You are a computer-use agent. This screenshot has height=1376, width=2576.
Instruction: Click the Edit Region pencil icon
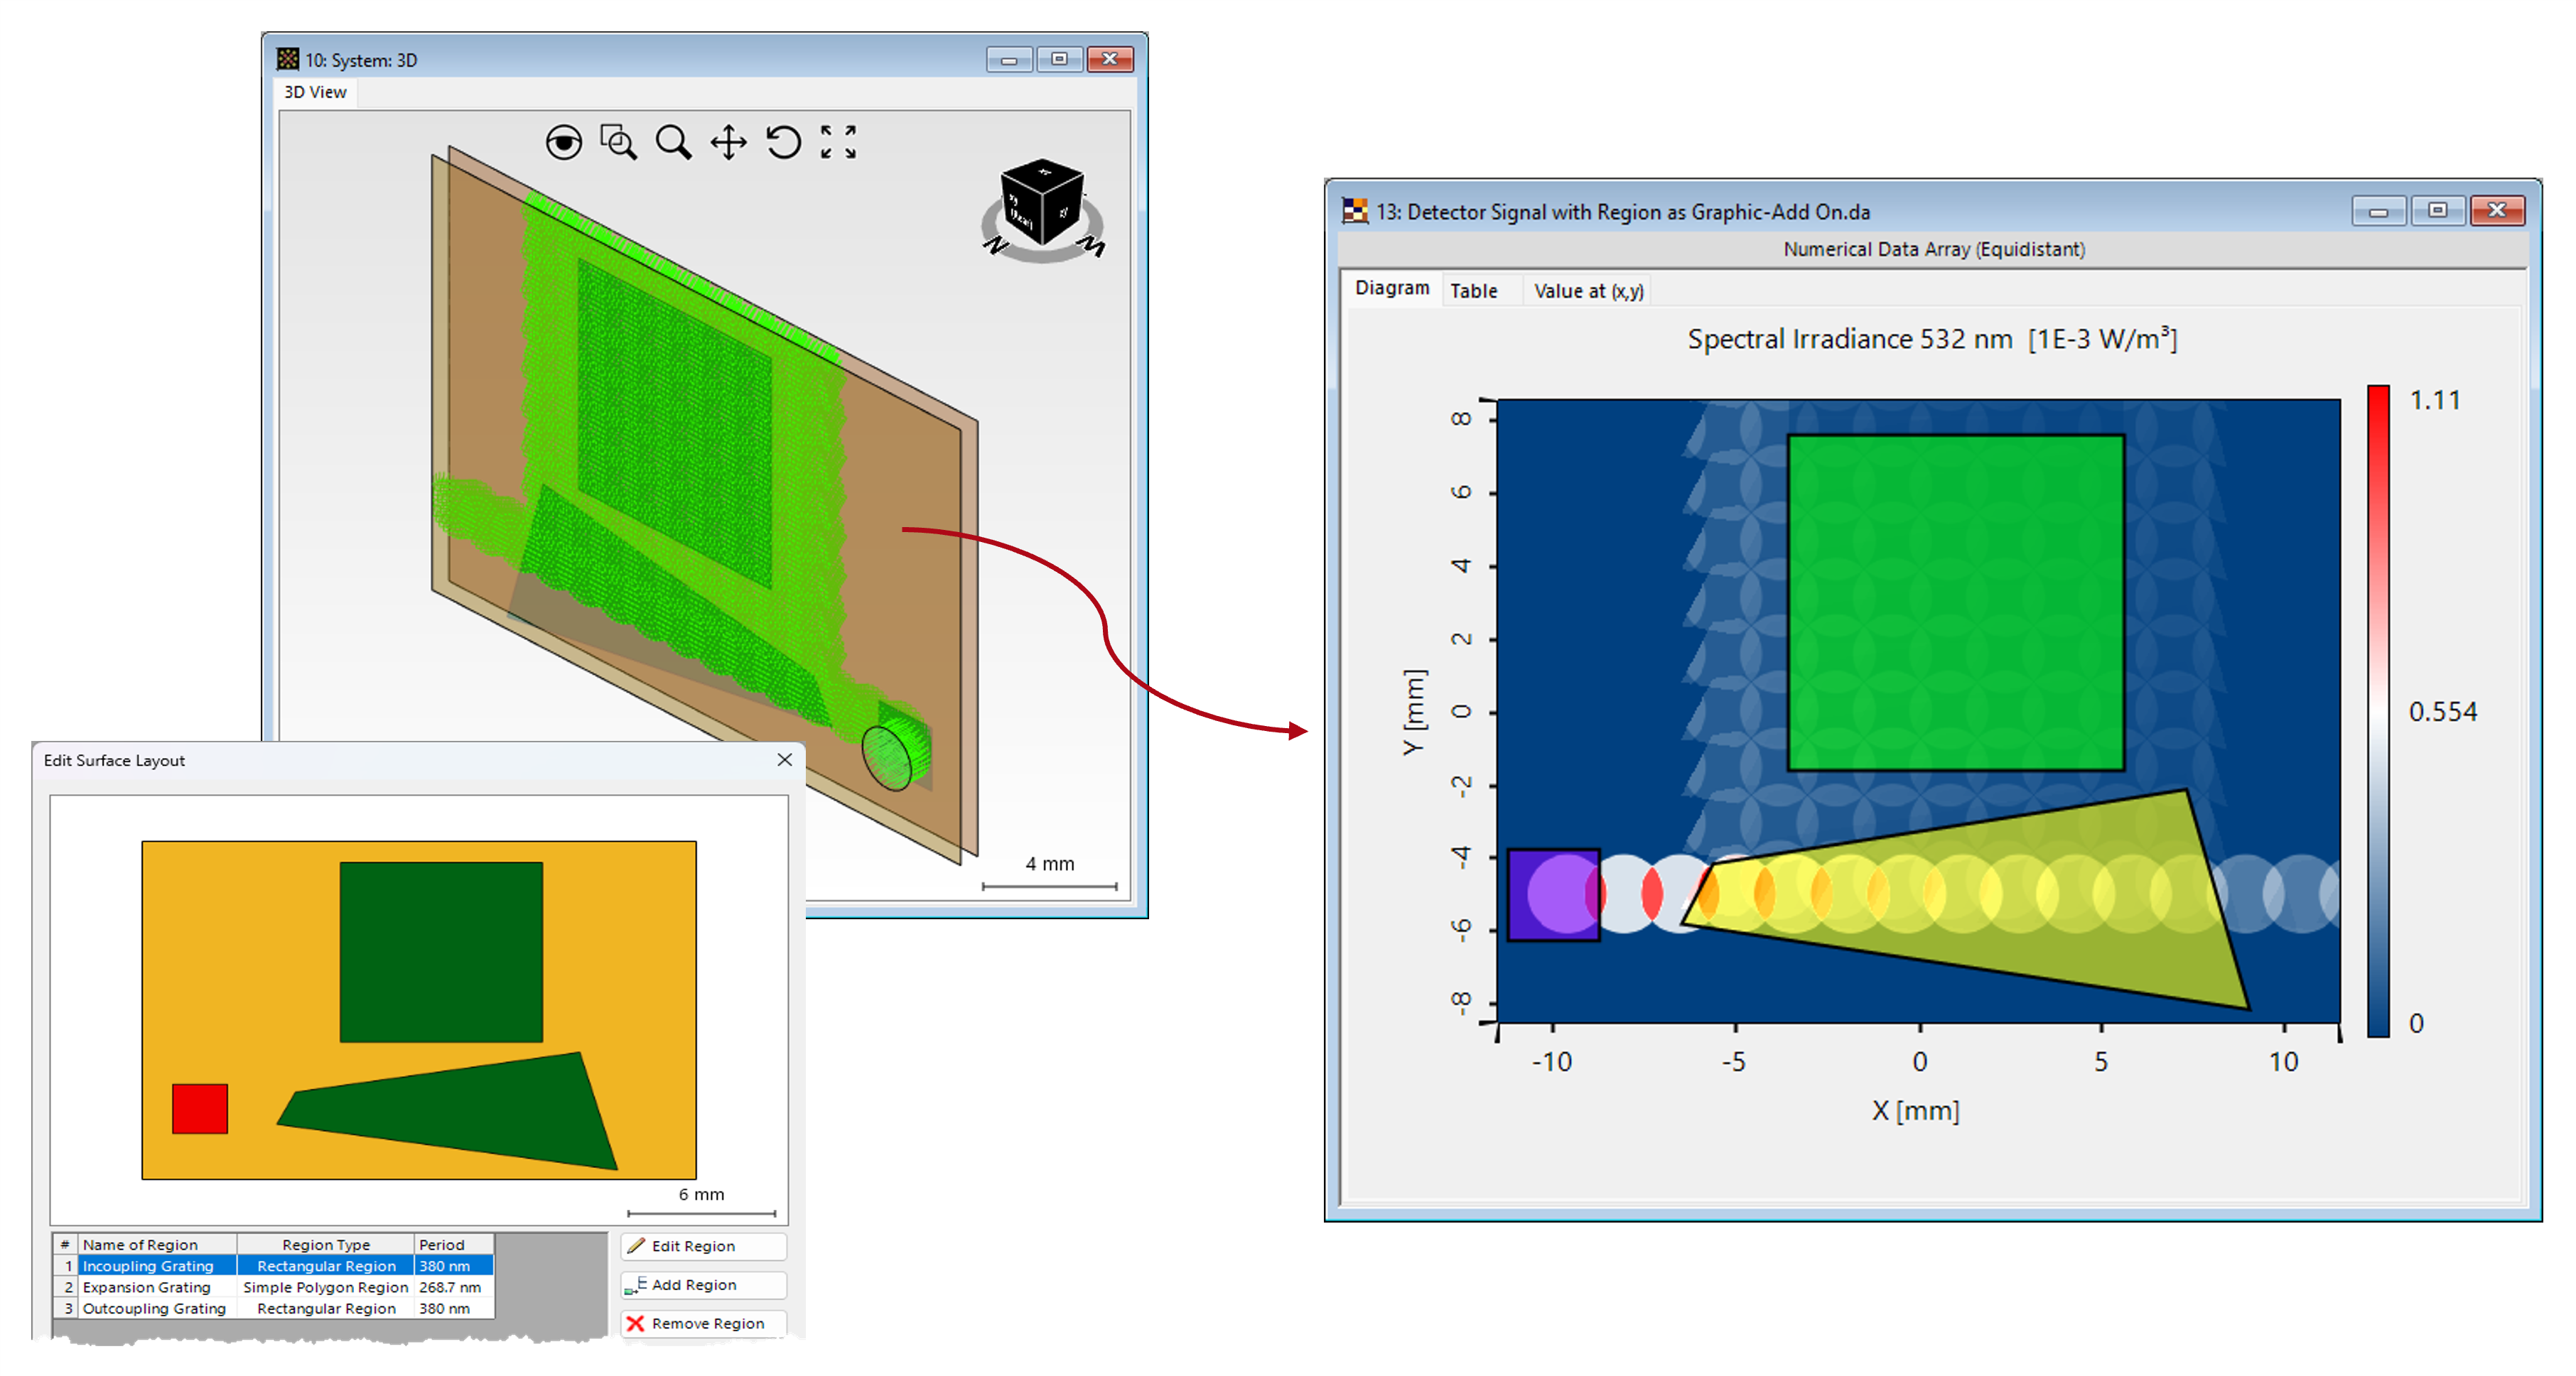637,1246
